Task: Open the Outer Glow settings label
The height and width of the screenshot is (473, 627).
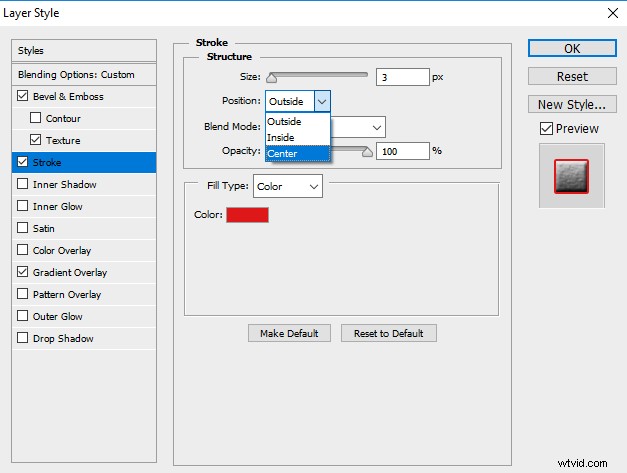Action: pos(58,316)
